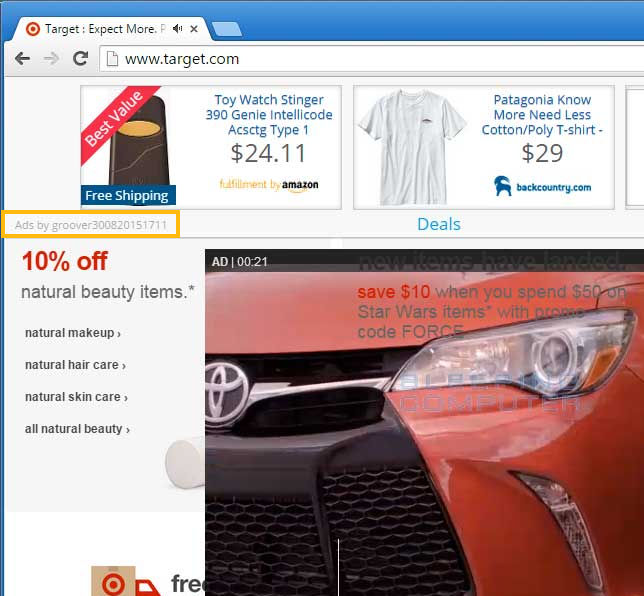Image resolution: width=644 pixels, height=596 pixels.
Task: Click the white T-shirt product image
Action: [x=412, y=147]
